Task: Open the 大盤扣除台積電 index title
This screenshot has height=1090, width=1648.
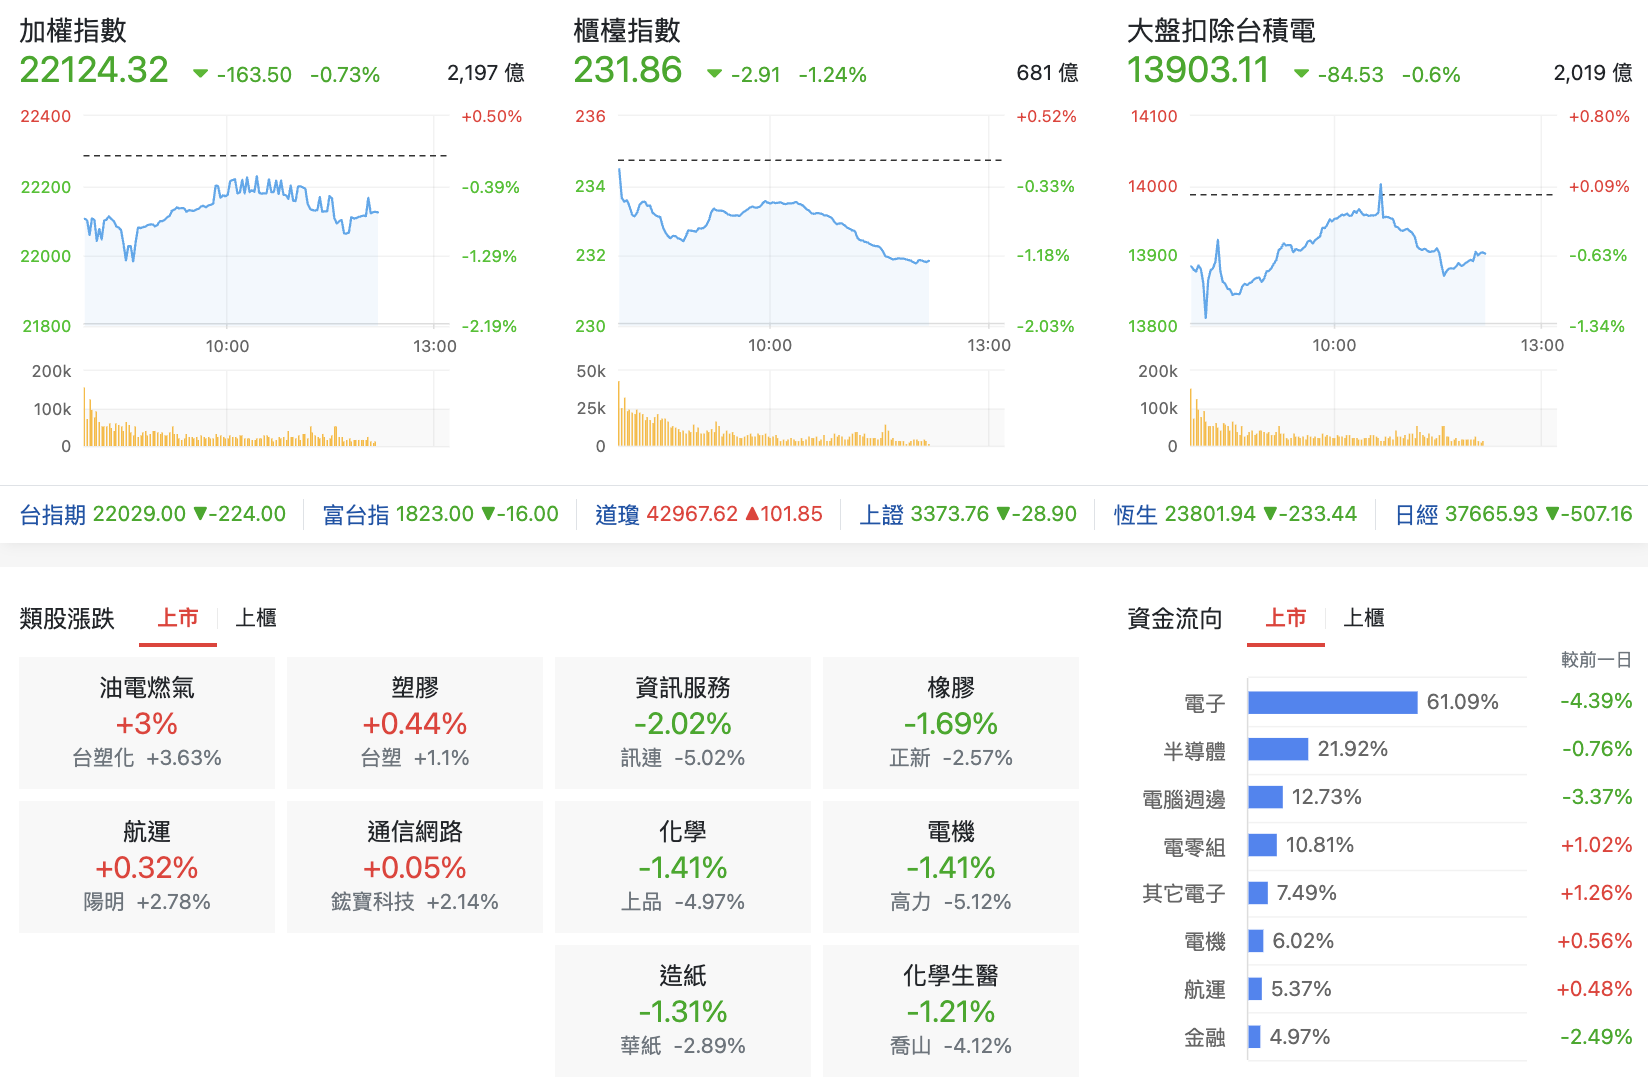Action: click(1221, 31)
